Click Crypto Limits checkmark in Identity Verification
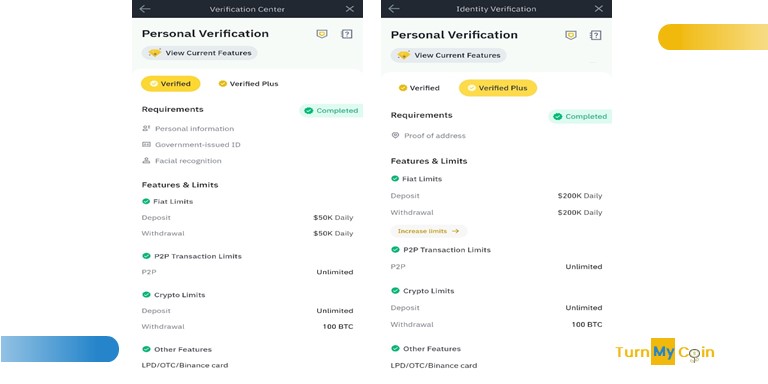The image size is (768, 384). 395,290
